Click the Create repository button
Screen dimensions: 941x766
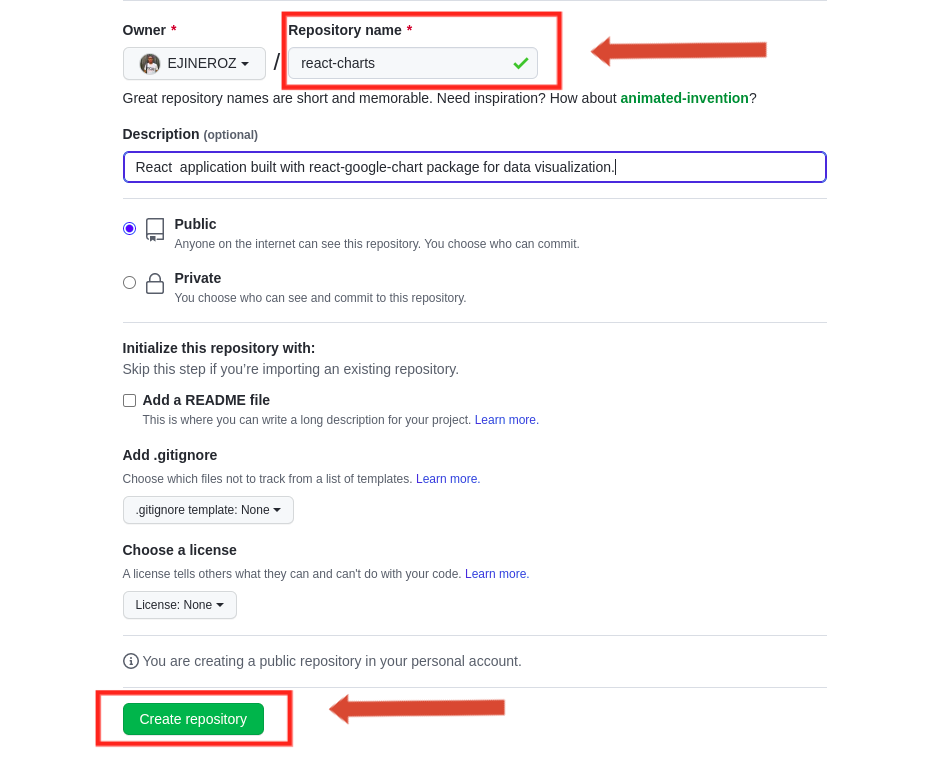[193, 719]
